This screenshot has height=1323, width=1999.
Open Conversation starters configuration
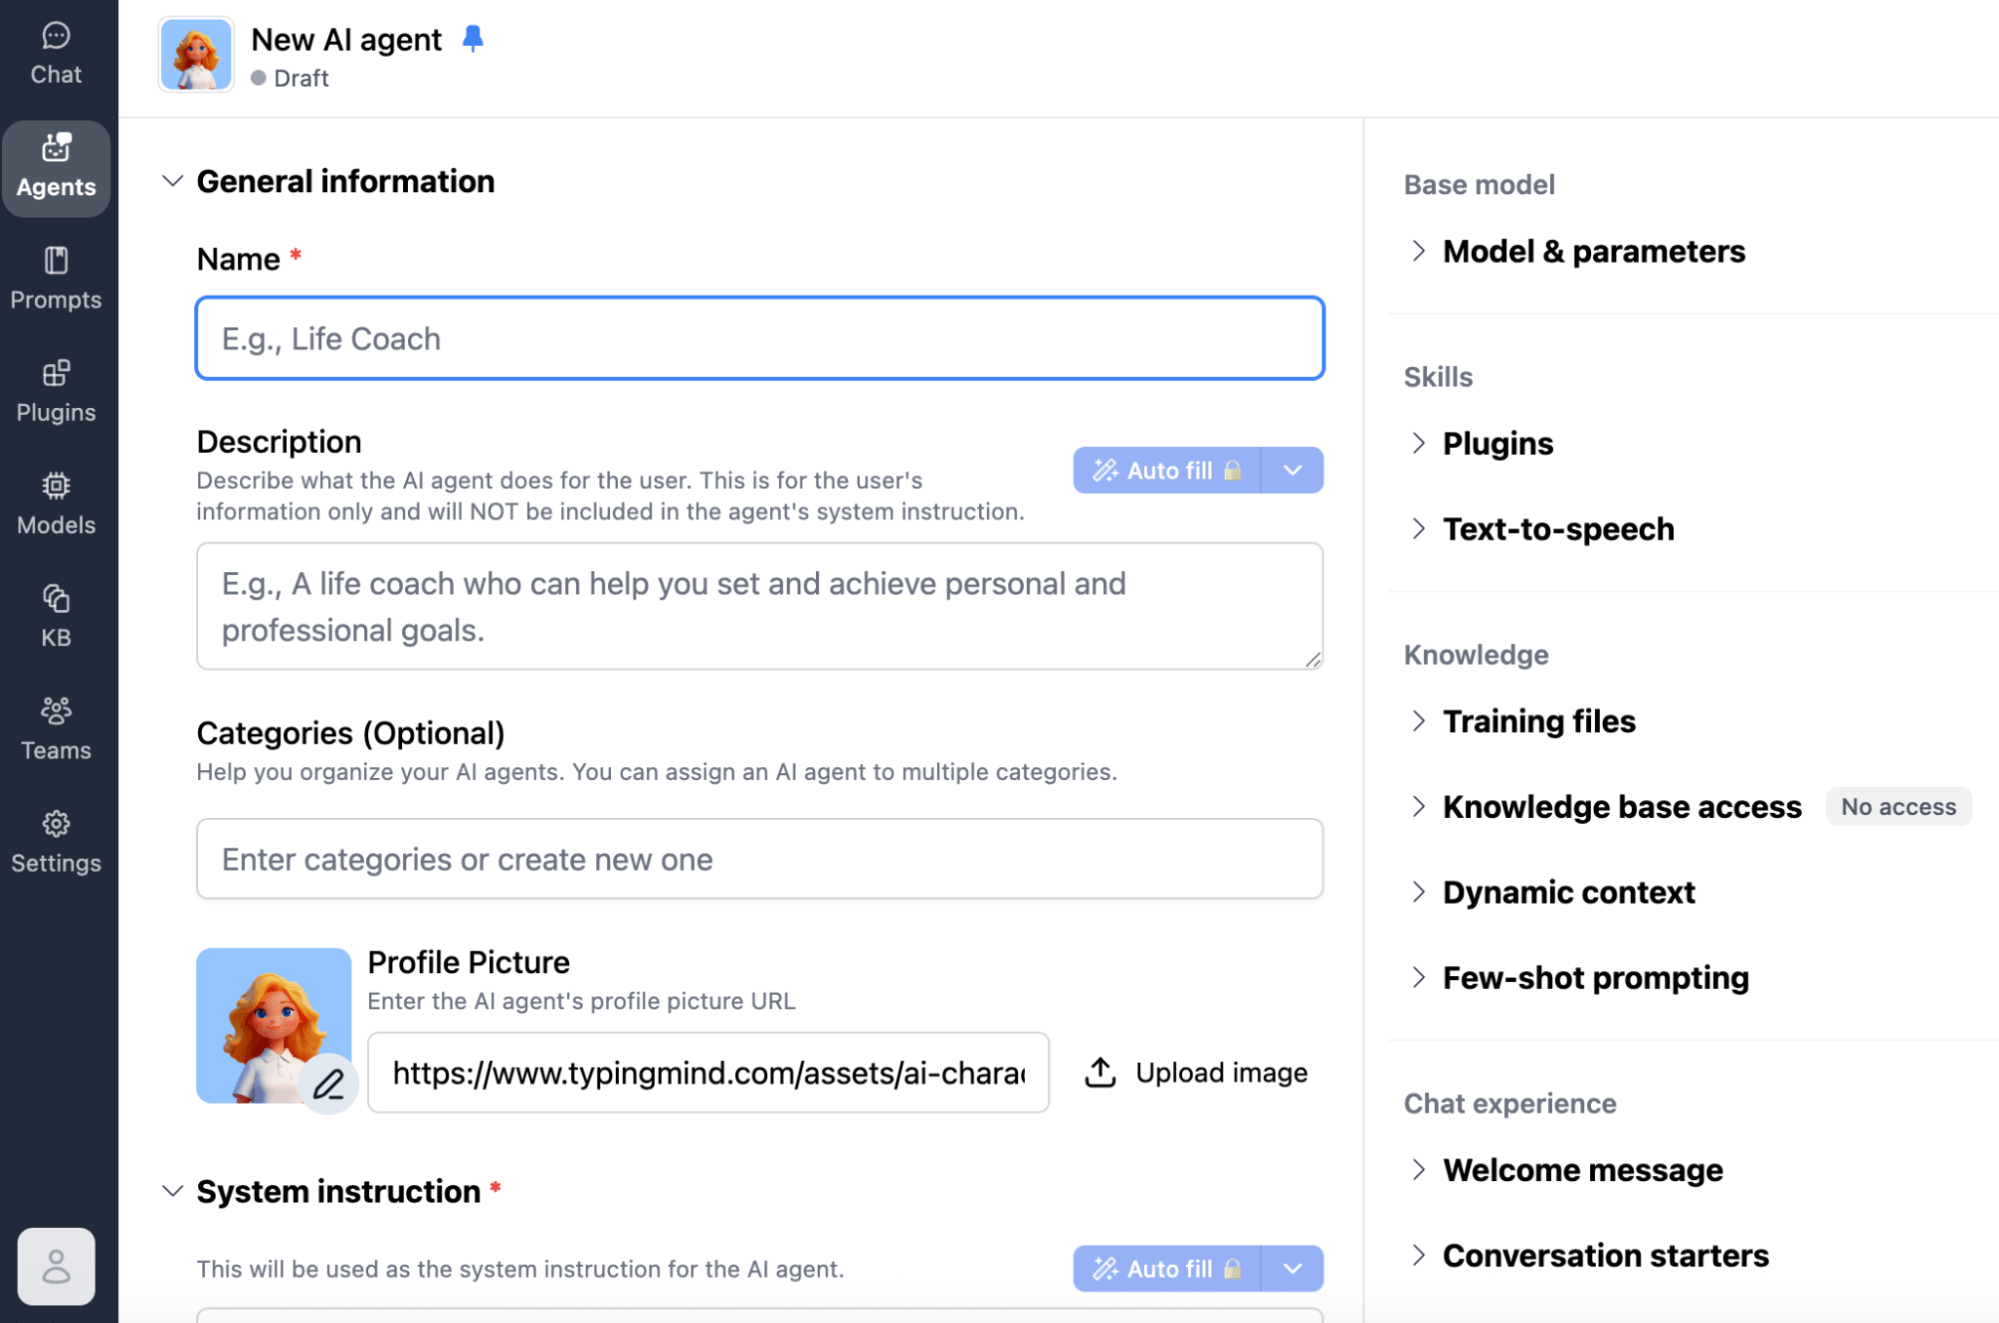(x=1604, y=1255)
